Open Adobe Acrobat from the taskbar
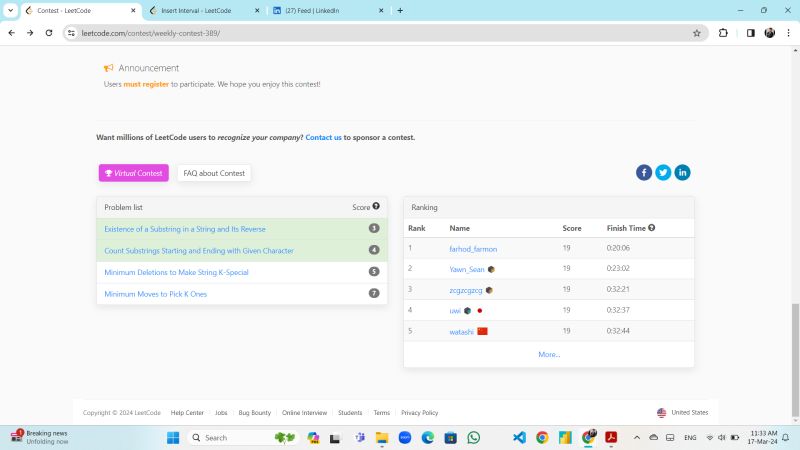The height and width of the screenshot is (450, 800). (x=611, y=438)
